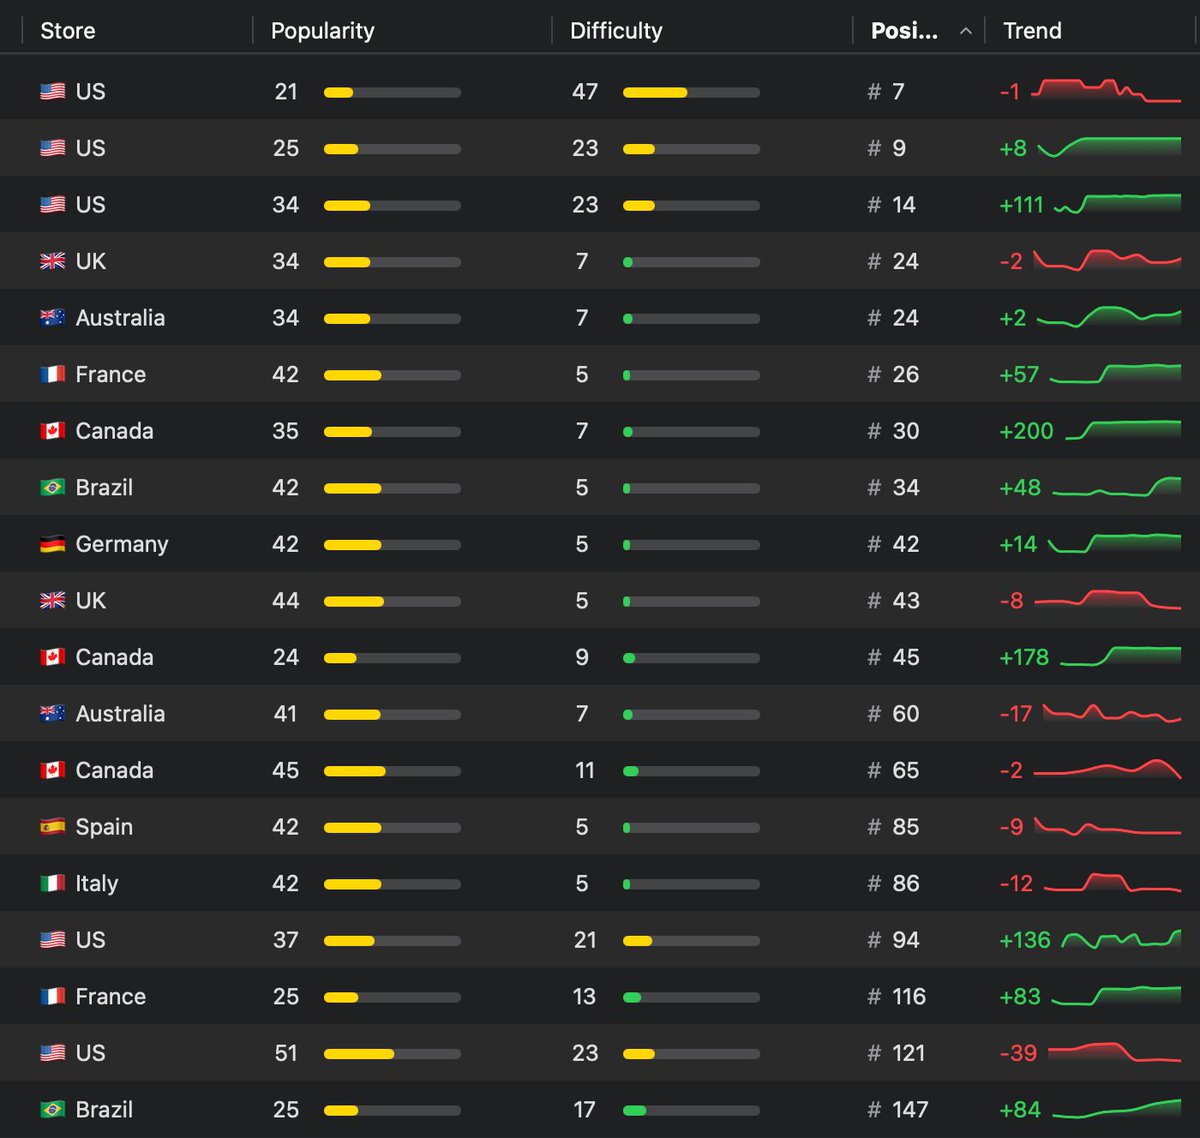1200x1138 pixels.
Task: Click the trend value +178
Action: 1024,657
